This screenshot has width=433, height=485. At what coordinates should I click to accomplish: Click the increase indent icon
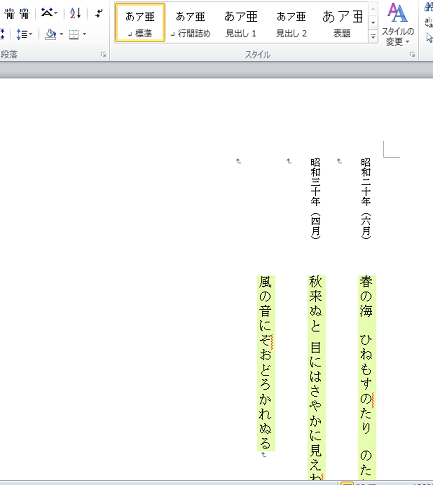(x=24, y=14)
